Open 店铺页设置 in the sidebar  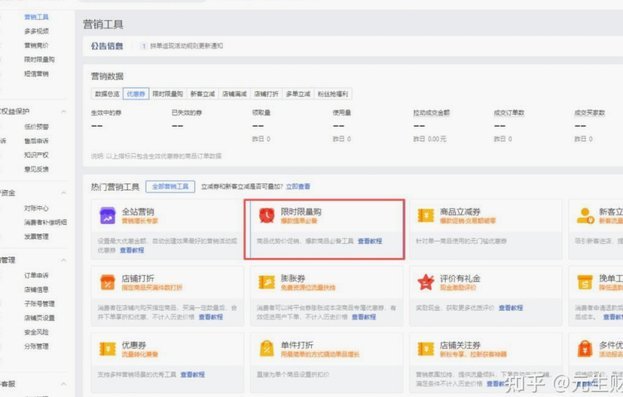(39, 318)
